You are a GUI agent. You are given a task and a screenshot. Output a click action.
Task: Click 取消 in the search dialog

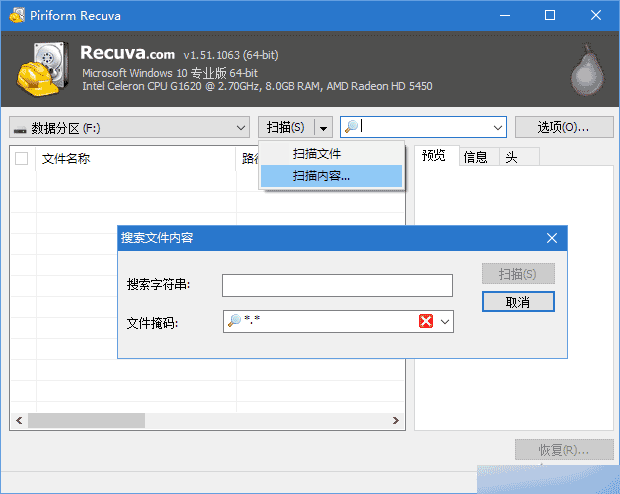pyautogui.click(x=518, y=302)
